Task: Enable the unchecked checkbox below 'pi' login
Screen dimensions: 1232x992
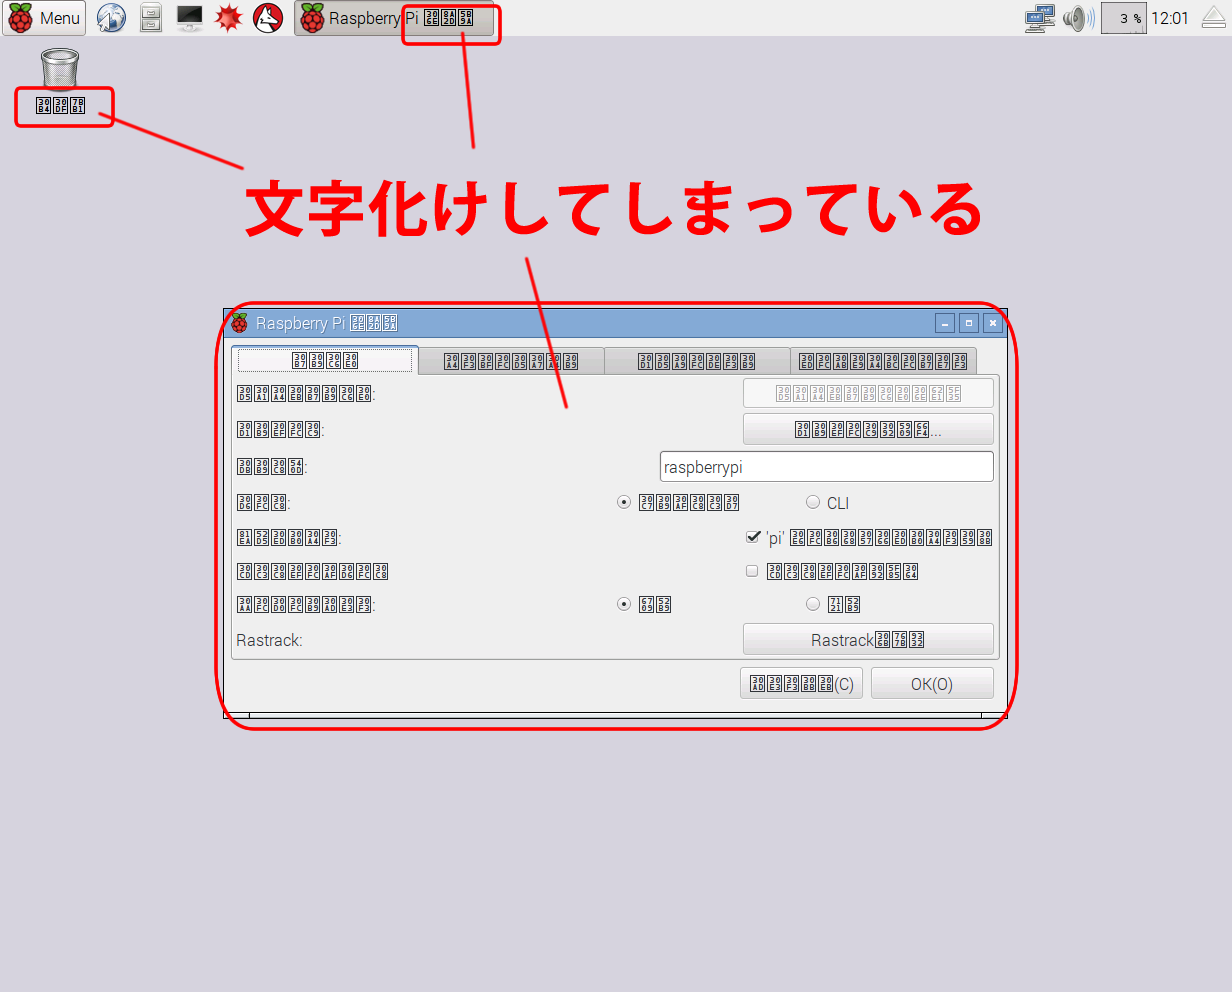Action: coord(752,571)
